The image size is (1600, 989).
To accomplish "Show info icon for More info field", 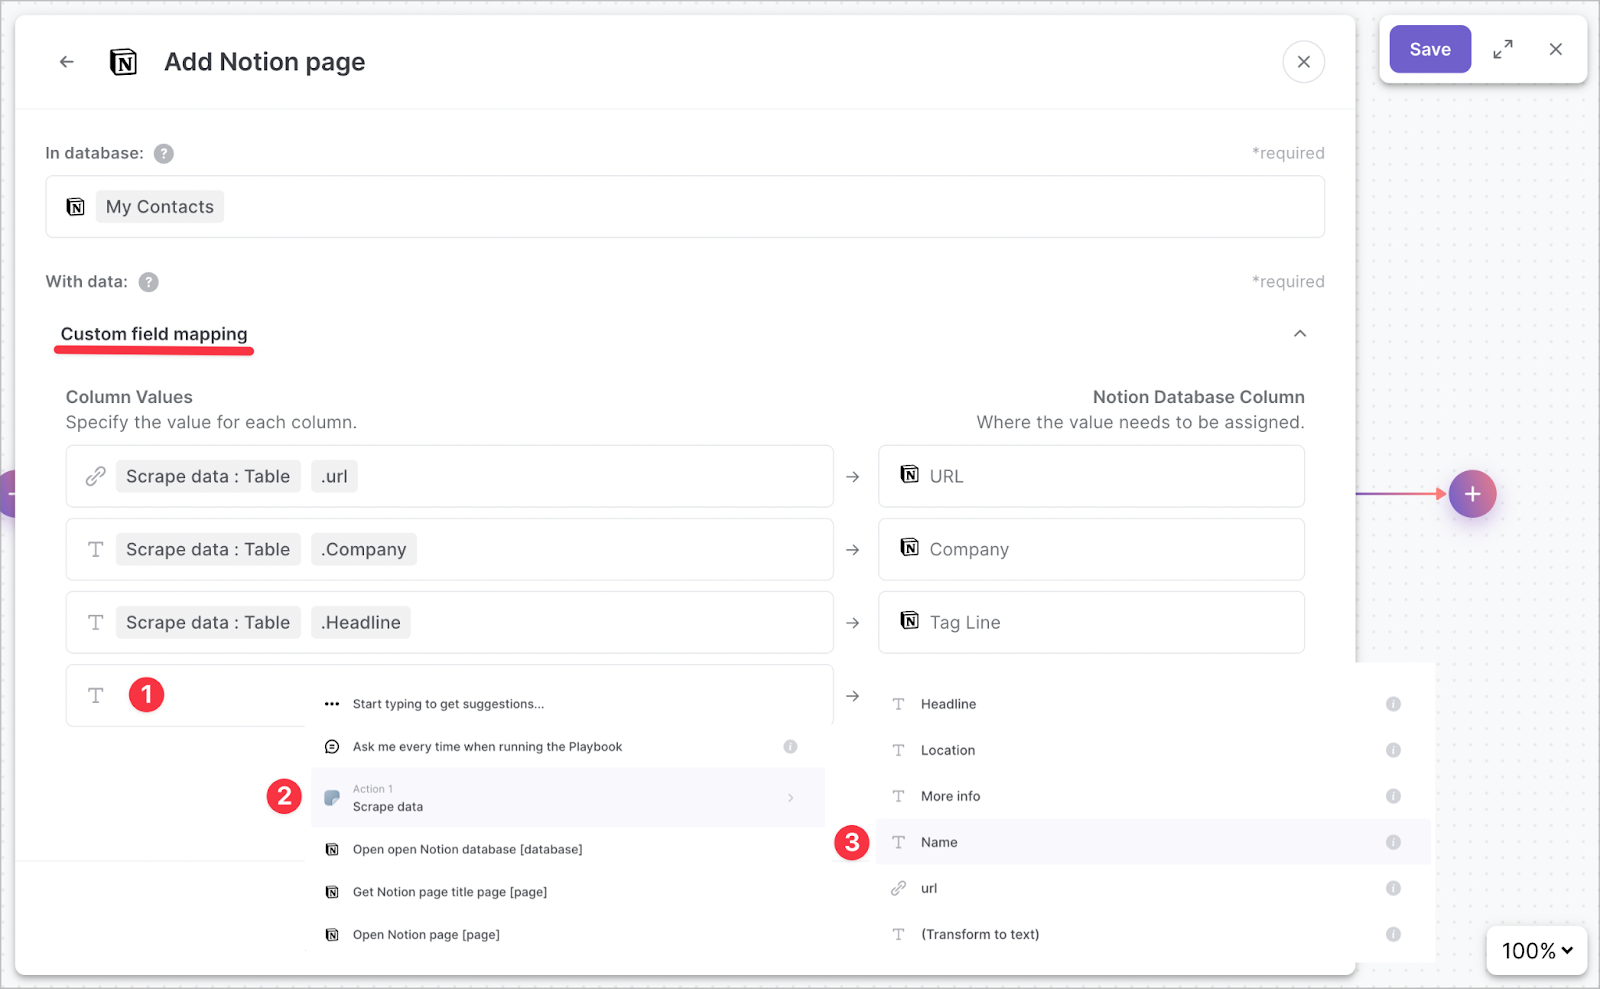I will [1393, 797].
